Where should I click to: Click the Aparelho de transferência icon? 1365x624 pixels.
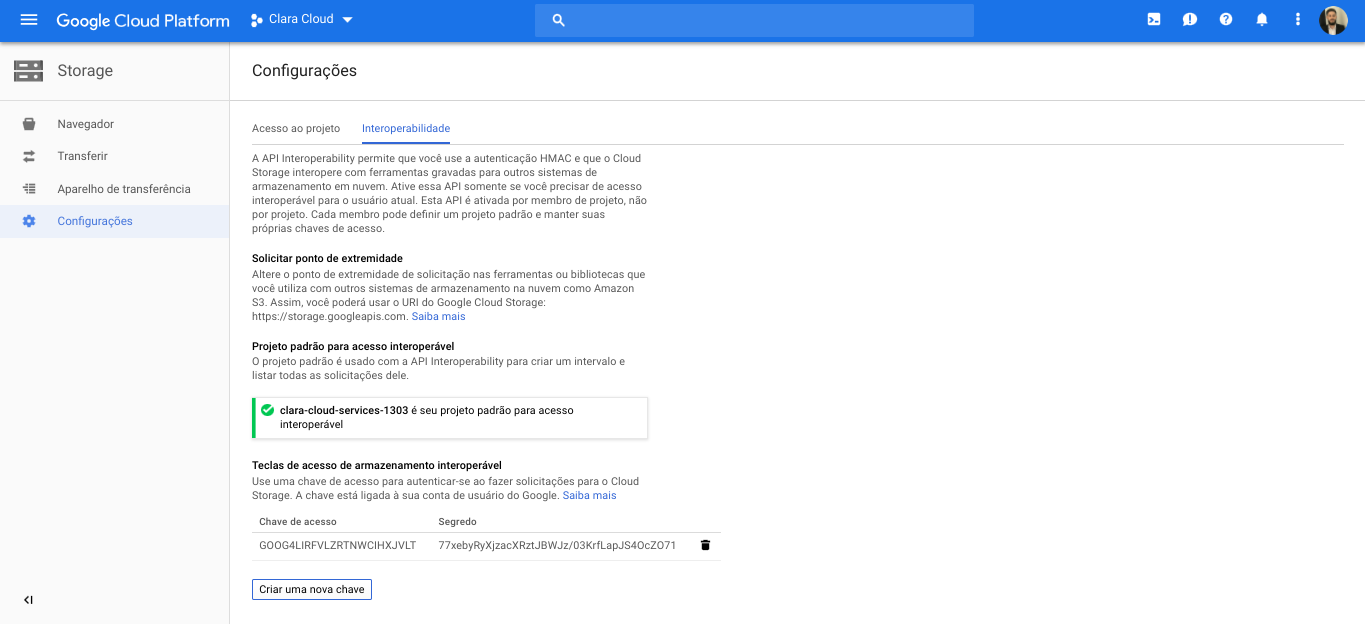[x=29, y=189]
